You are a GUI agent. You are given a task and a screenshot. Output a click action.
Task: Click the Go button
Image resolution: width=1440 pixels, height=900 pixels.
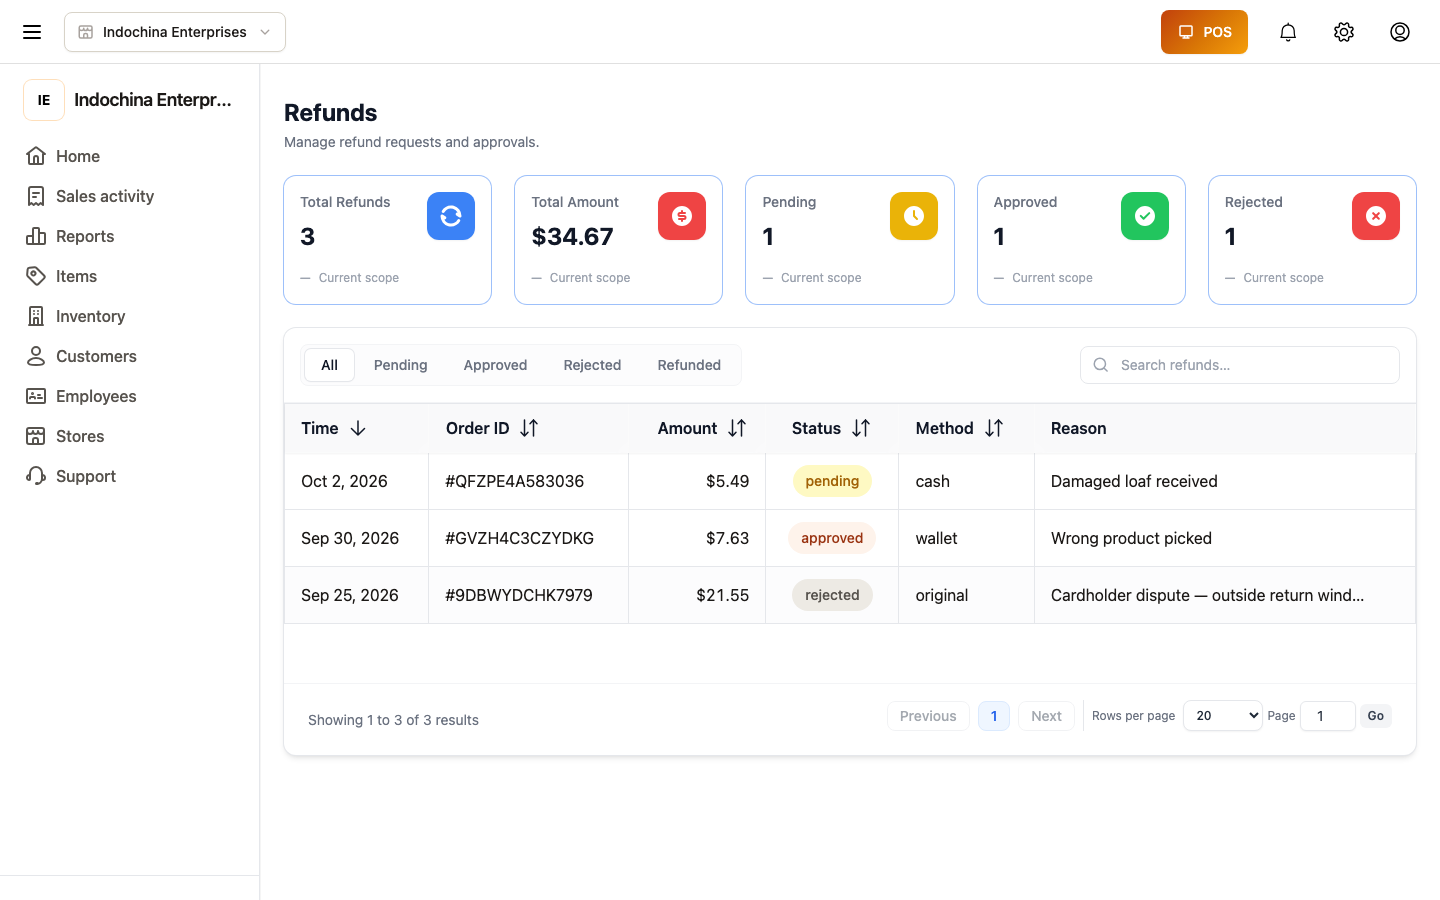pos(1376,716)
